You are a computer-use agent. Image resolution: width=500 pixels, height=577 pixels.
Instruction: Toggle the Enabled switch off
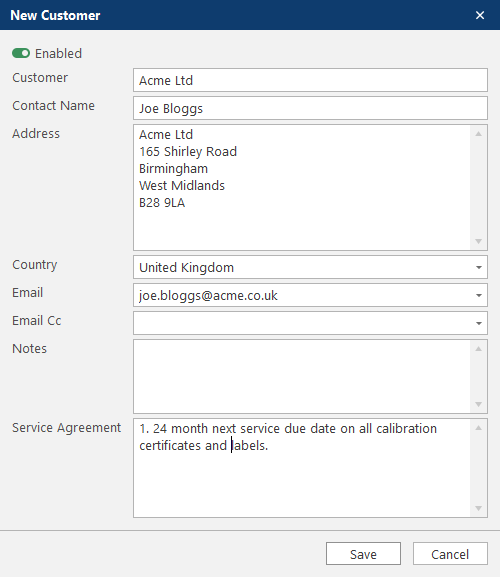(21, 53)
